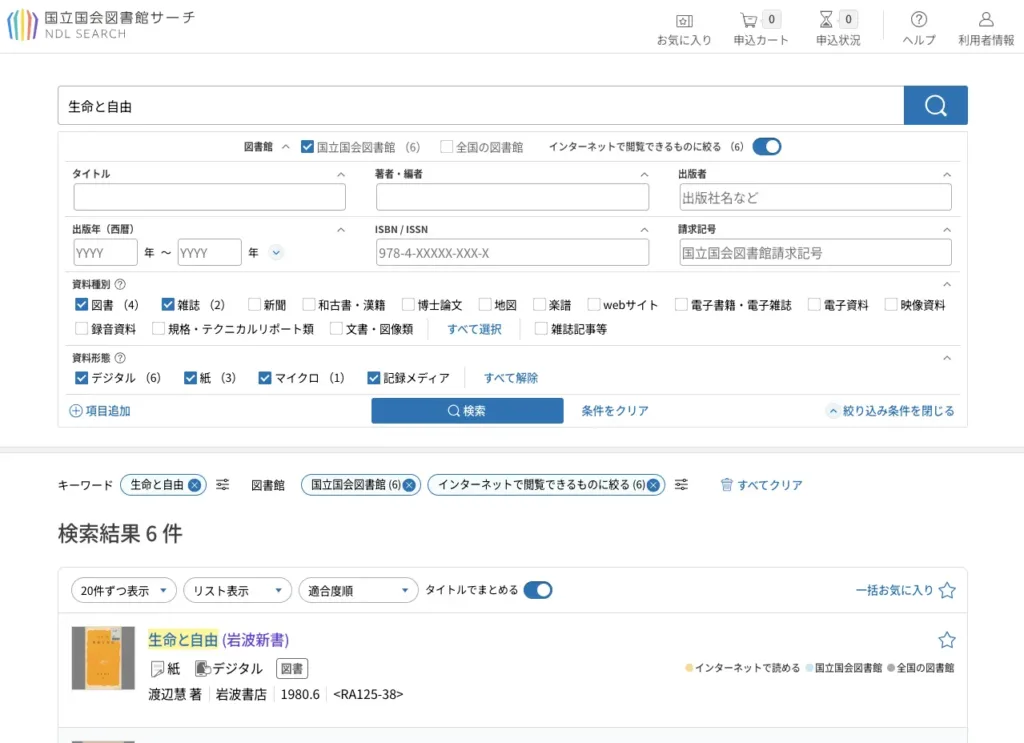
Task: Uncheck the 雑誌 material type checkbox
Action: pyautogui.click(x=168, y=305)
